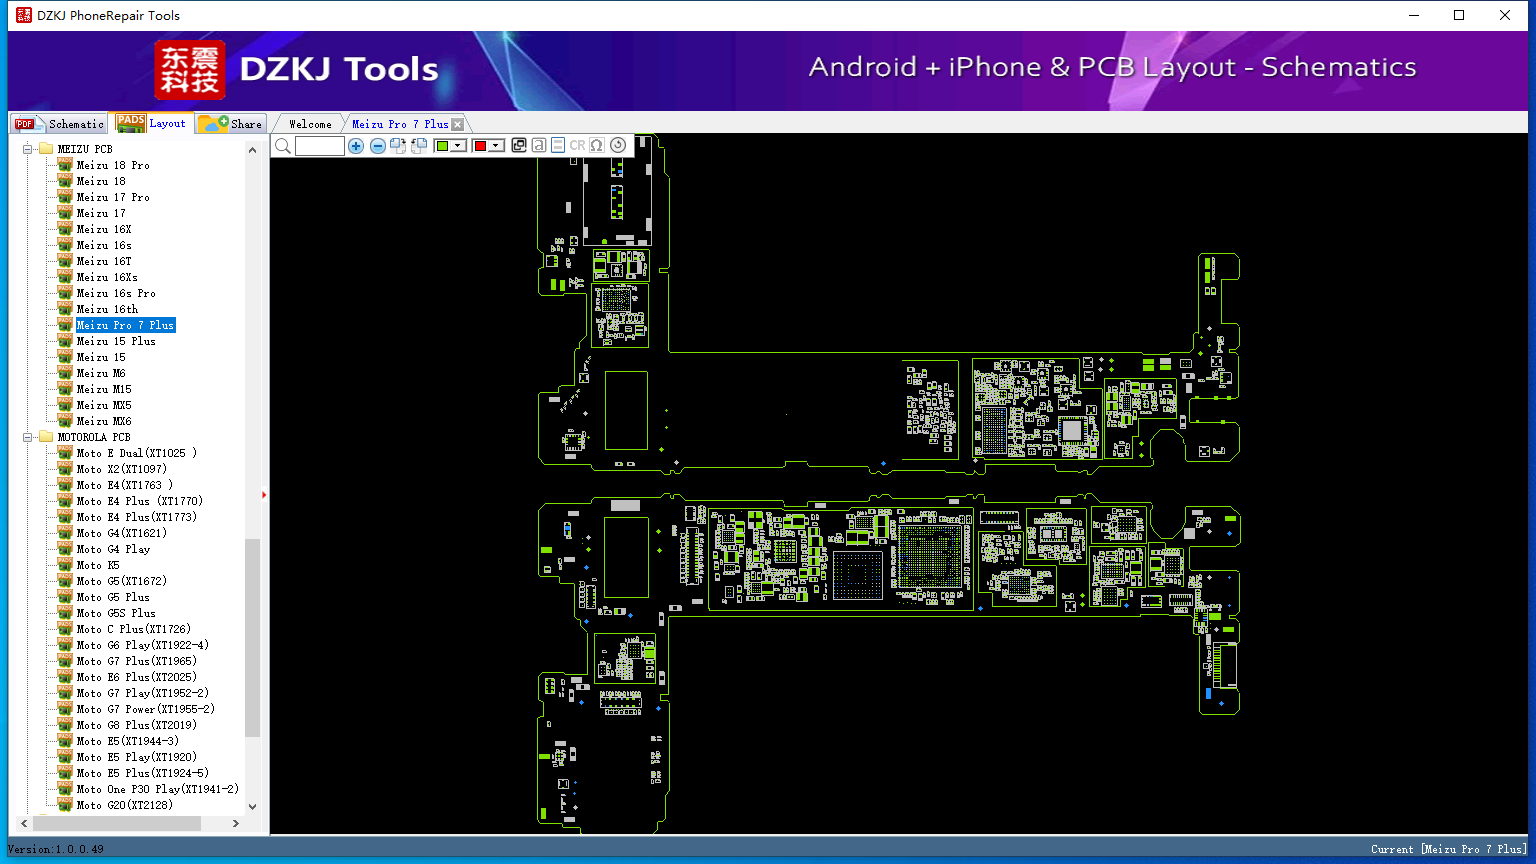The width and height of the screenshot is (1536, 864).
Task: Click the Current [Meizu Pro 7 Plus] status text
Action: pos(1449,849)
